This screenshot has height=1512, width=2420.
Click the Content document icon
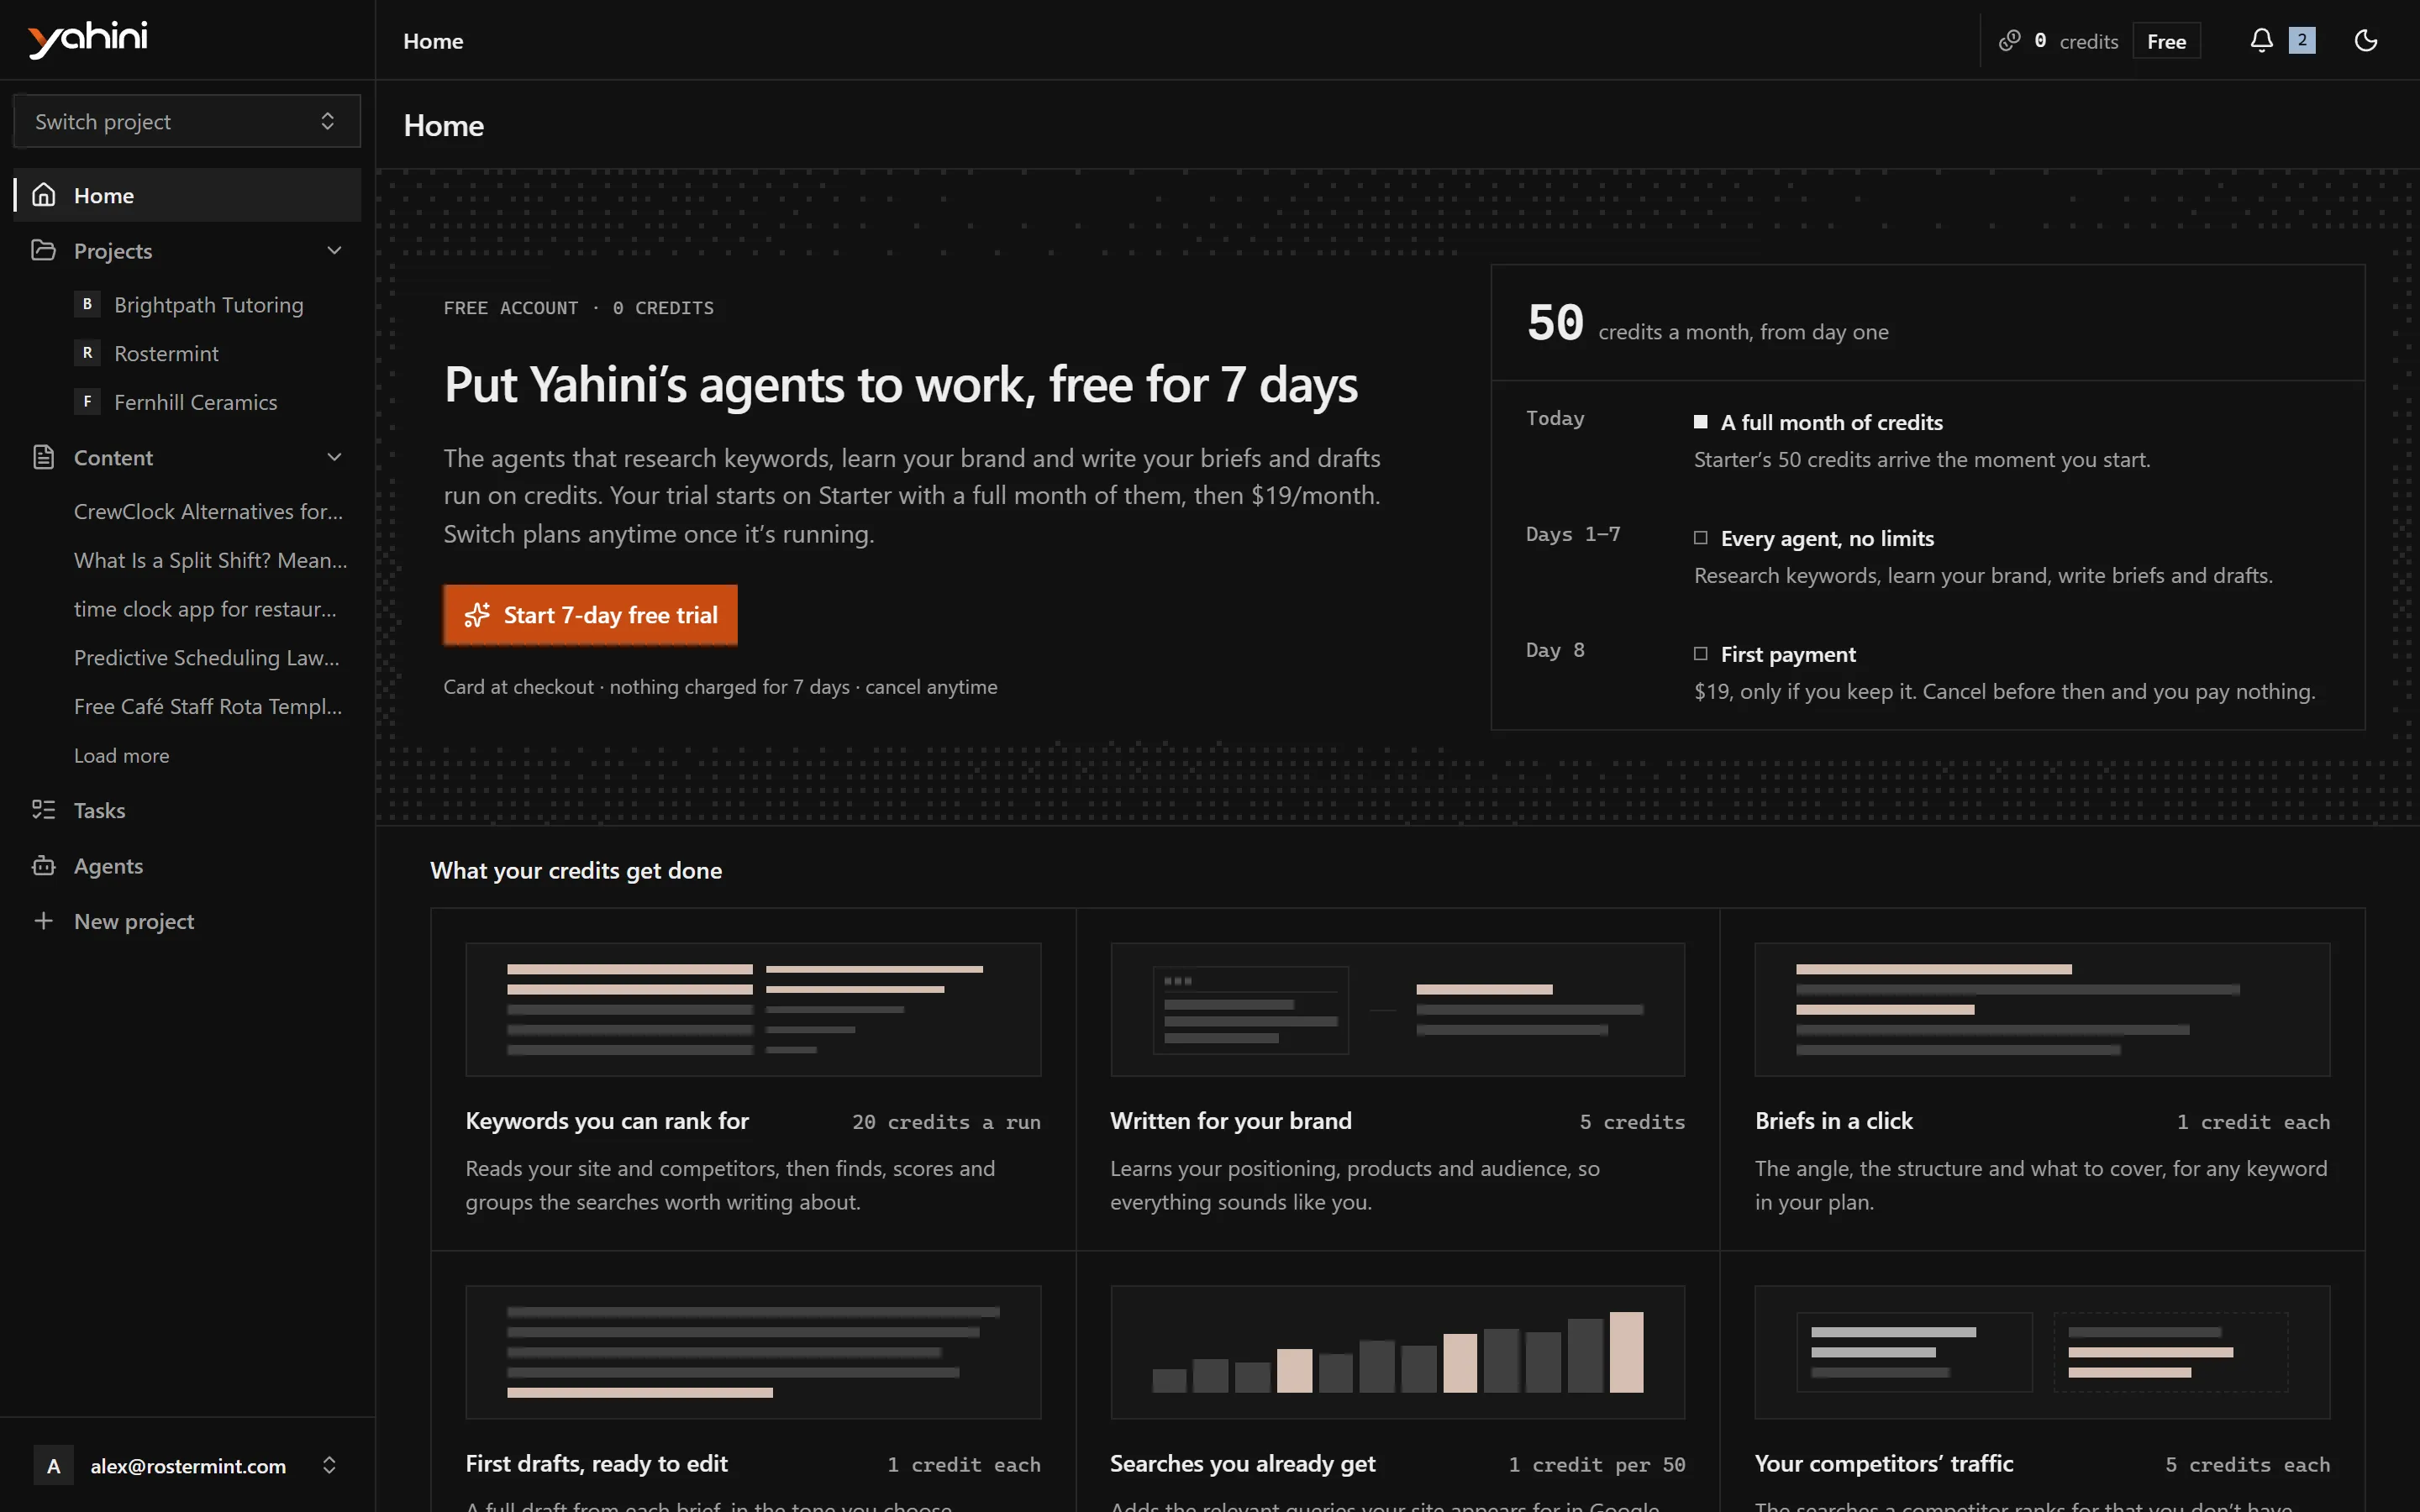tap(43, 457)
